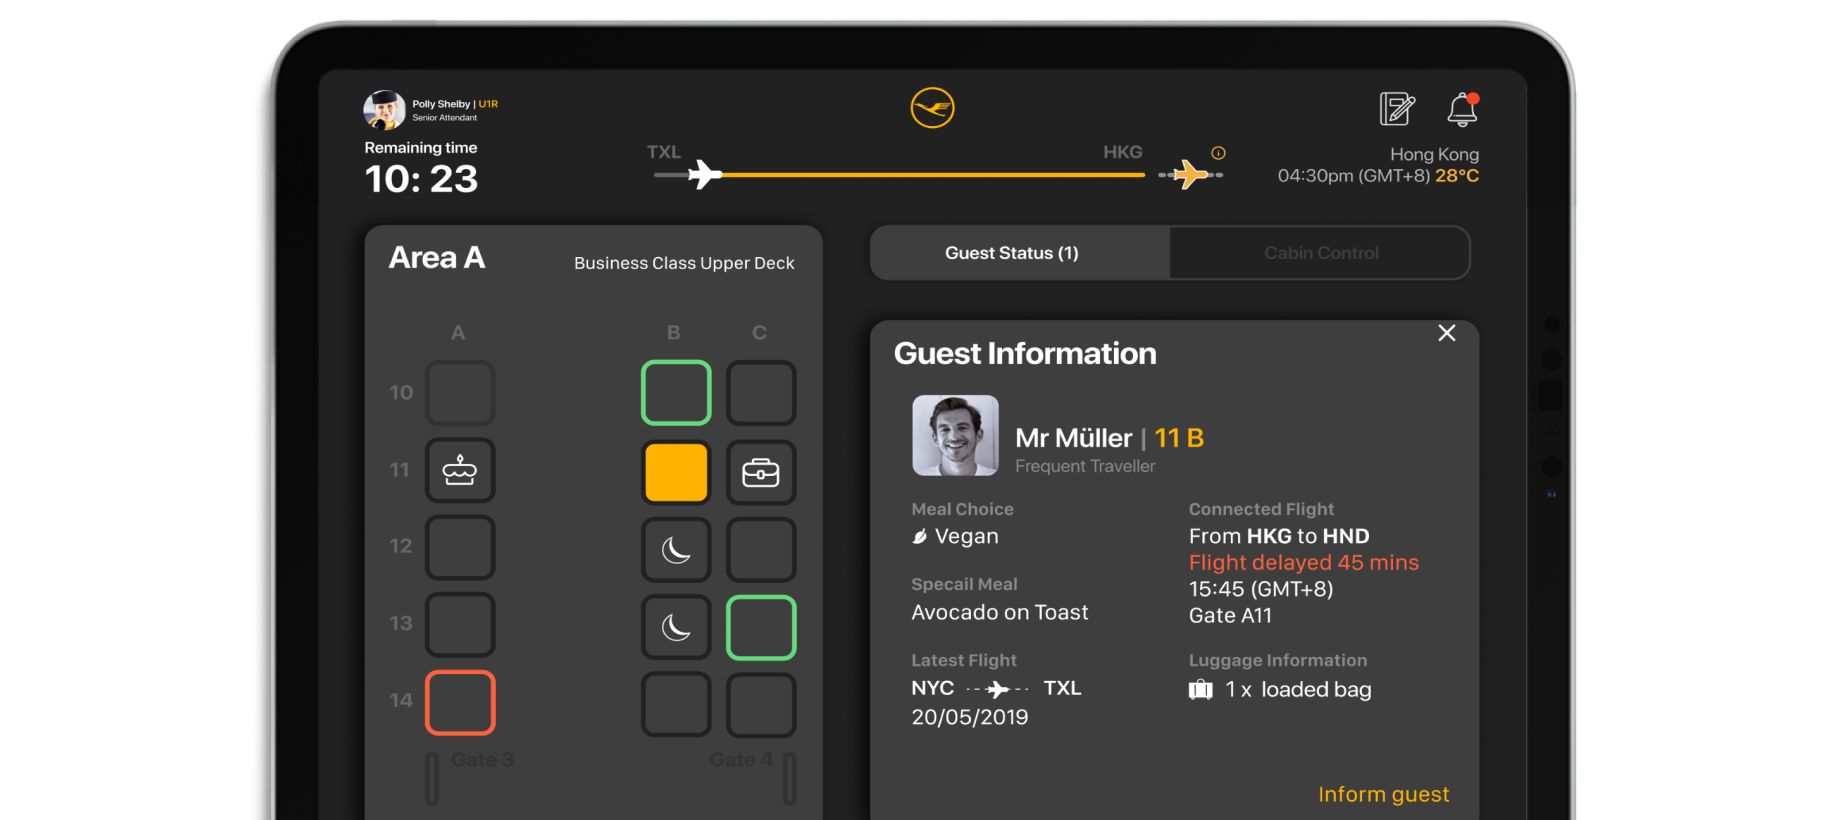Click 'Business Class Upper Deck' label
Screen dimensions: 1826x820
684,263
